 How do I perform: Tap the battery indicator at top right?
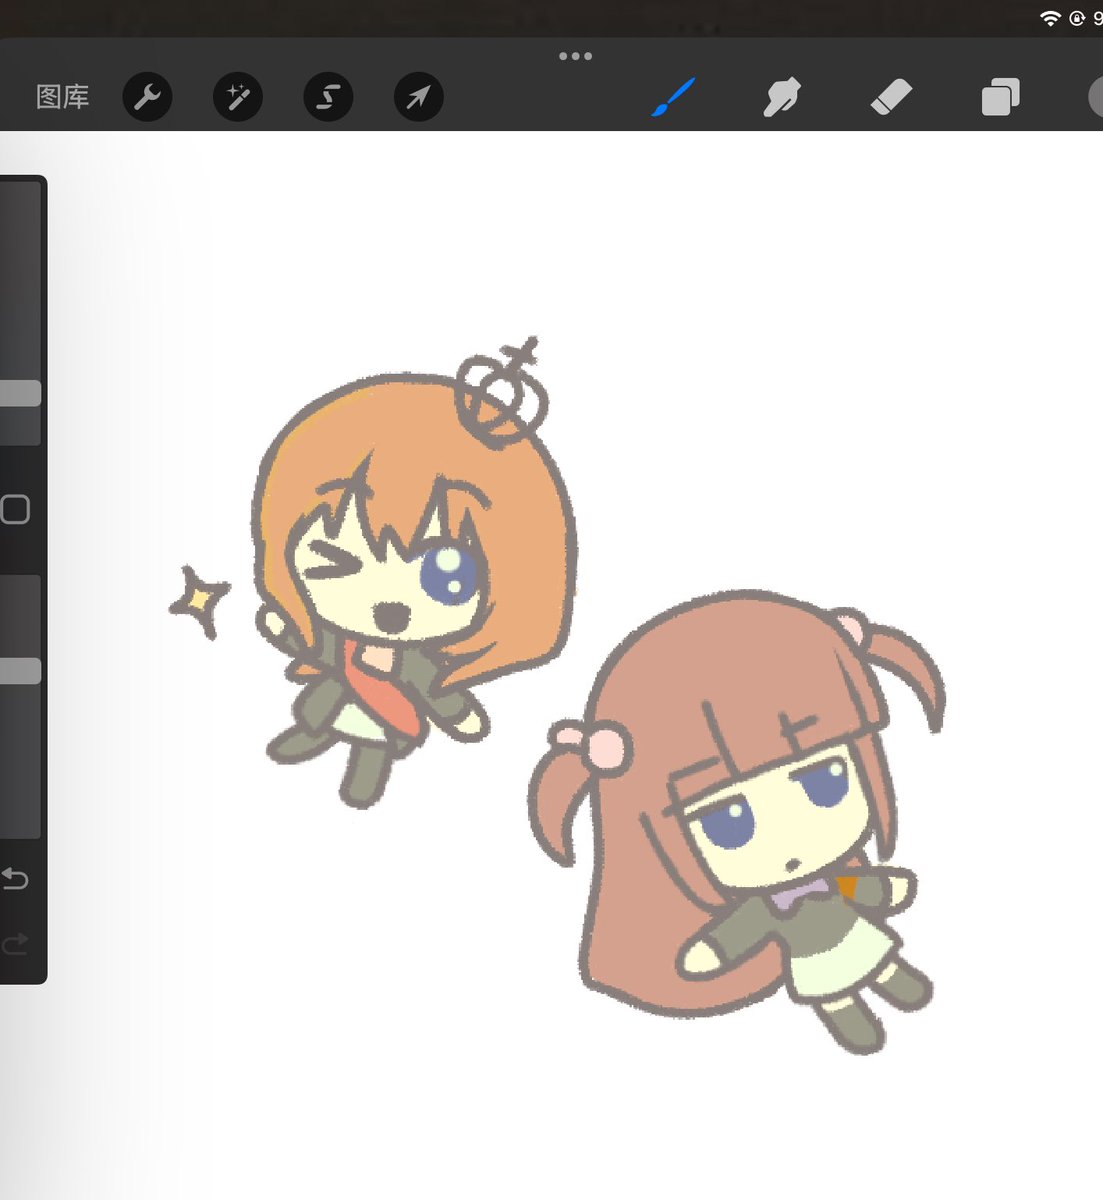coord(1097,15)
